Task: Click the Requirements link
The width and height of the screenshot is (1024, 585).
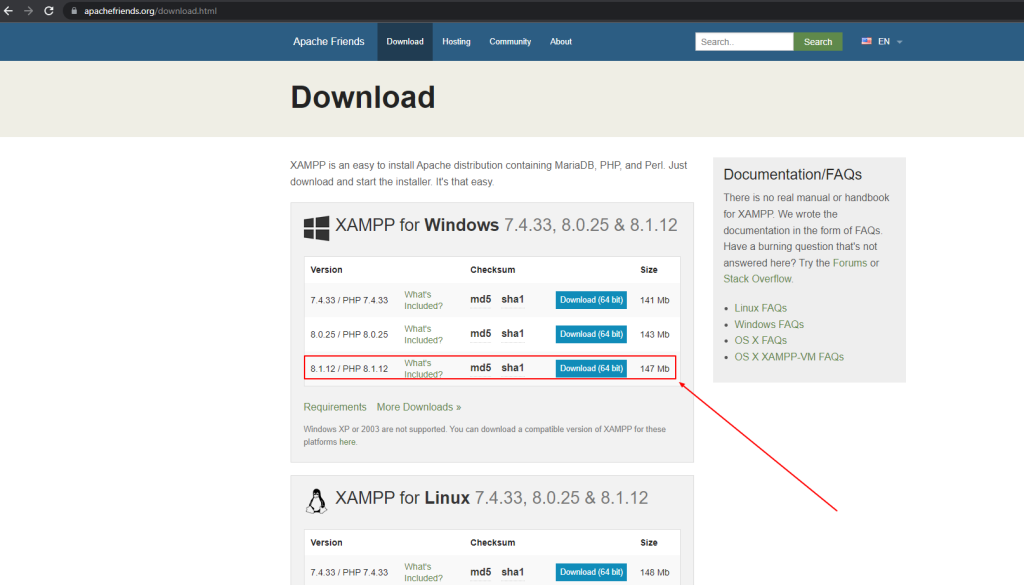Action: pos(335,407)
